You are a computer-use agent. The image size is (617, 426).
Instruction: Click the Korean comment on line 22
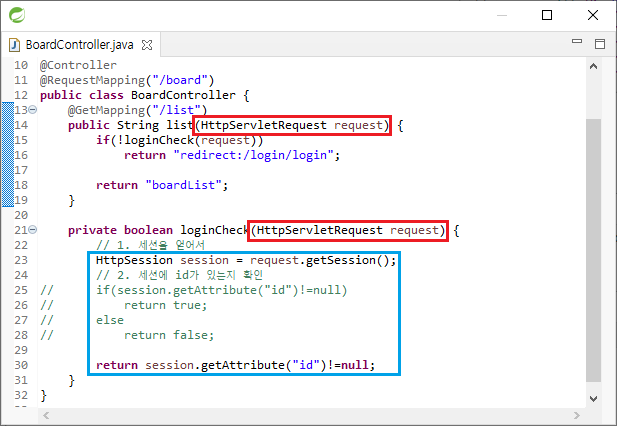[150, 245]
